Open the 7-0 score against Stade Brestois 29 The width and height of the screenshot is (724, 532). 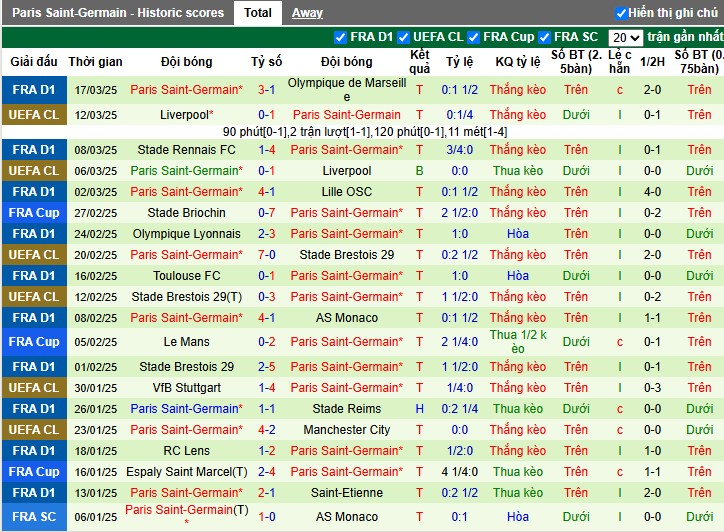266,255
